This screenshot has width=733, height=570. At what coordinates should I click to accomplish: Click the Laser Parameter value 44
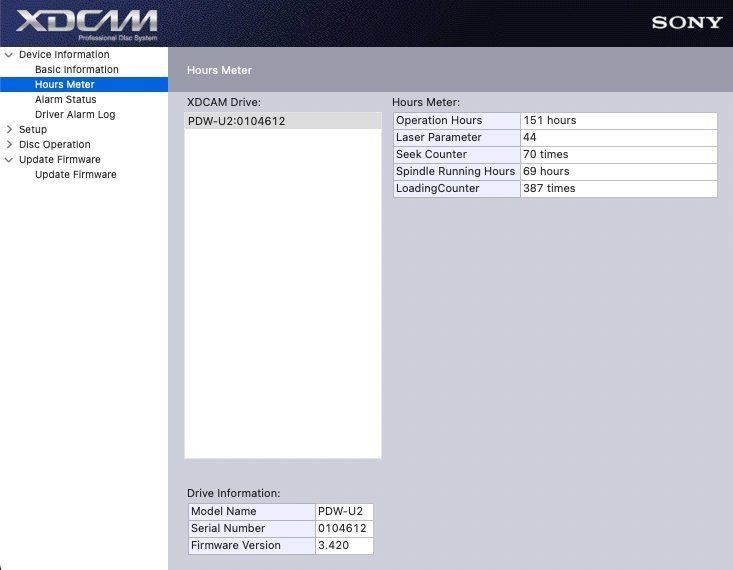(530, 138)
